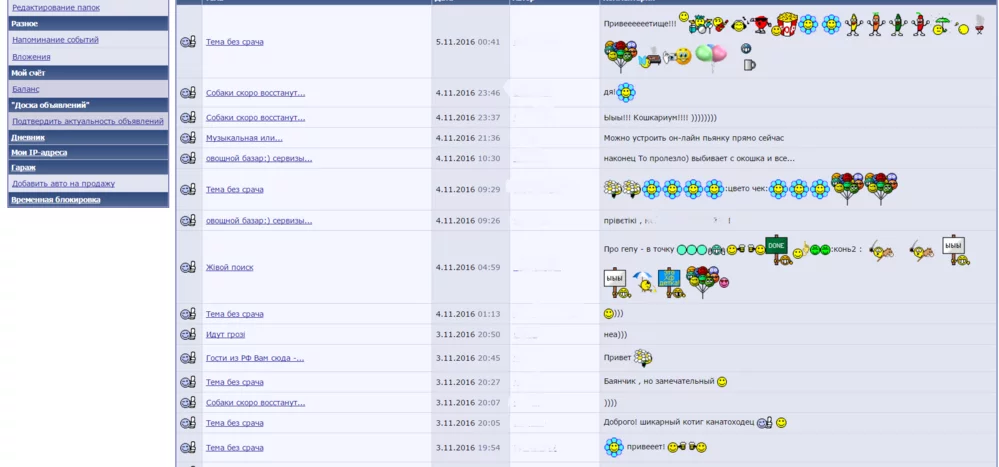Open the Гараж sidebar section

pos(24,168)
